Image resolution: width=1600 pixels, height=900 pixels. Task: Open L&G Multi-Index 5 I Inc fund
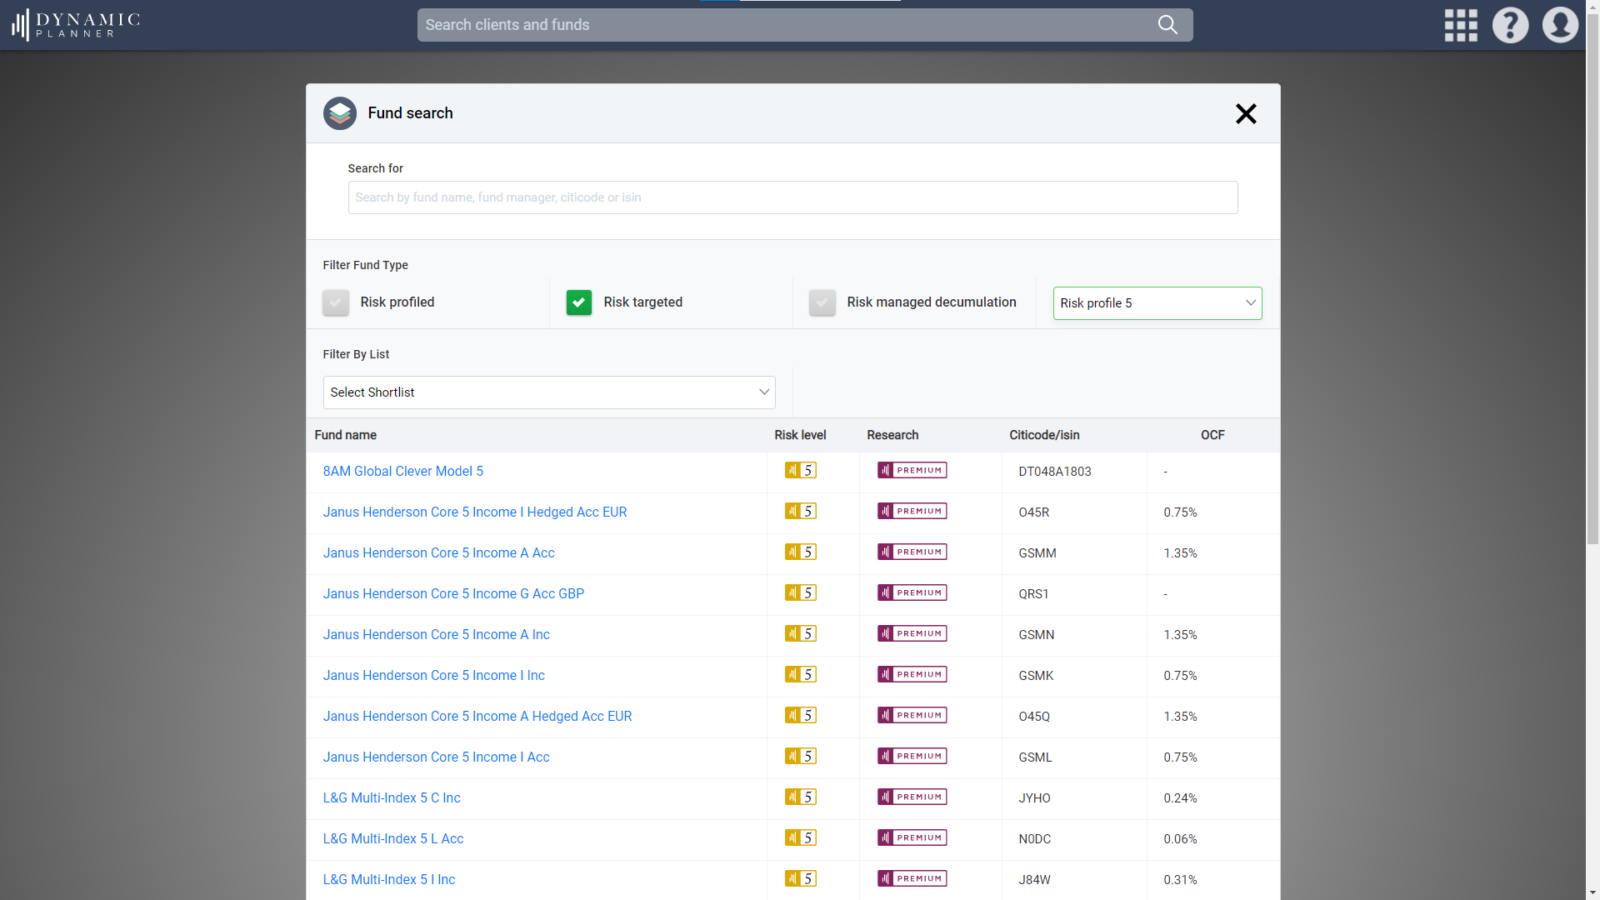click(389, 880)
